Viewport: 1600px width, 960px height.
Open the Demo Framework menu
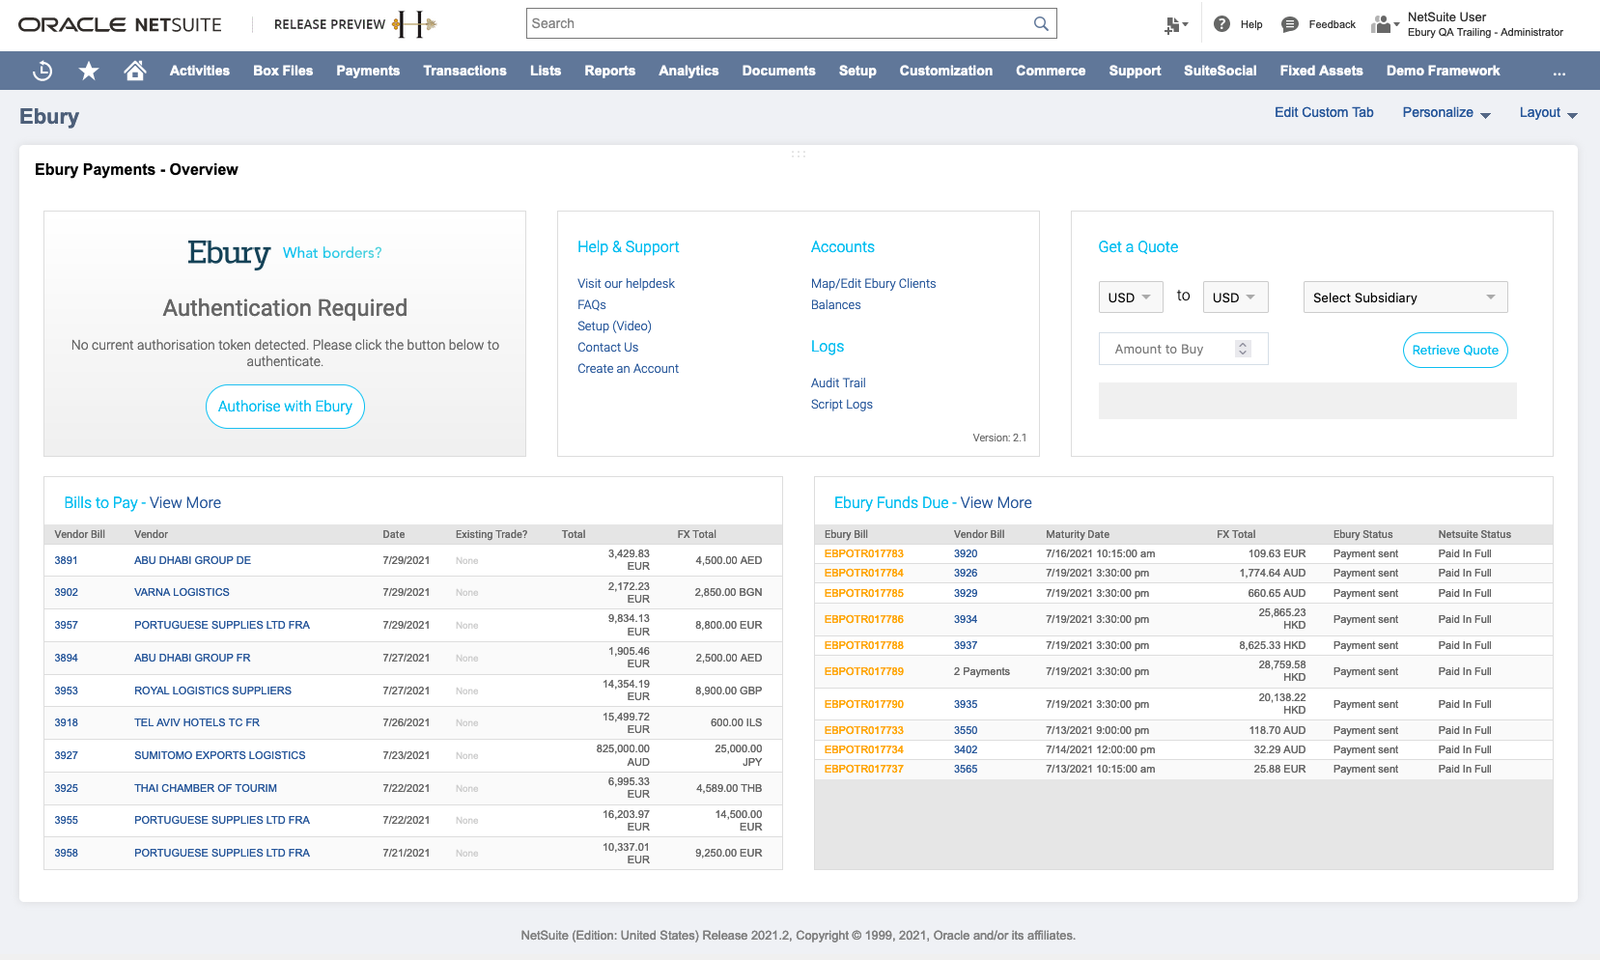pyautogui.click(x=1443, y=71)
